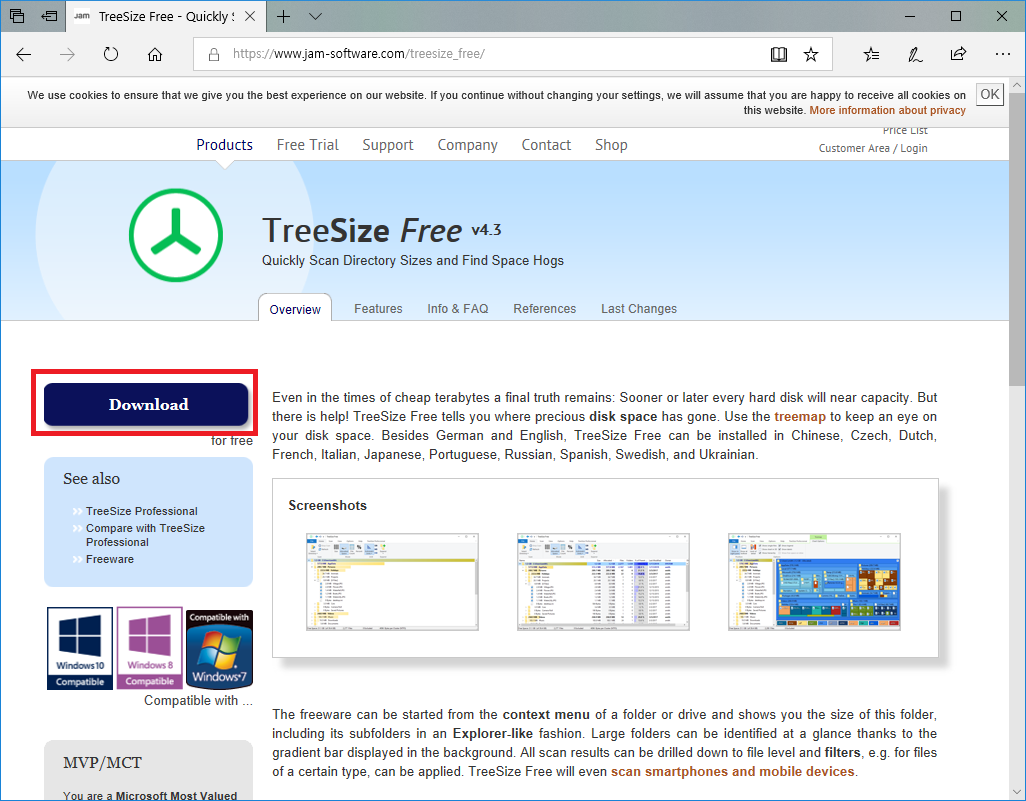This screenshot has width=1026, height=801.
Task: Open the Products menu
Action: point(224,145)
